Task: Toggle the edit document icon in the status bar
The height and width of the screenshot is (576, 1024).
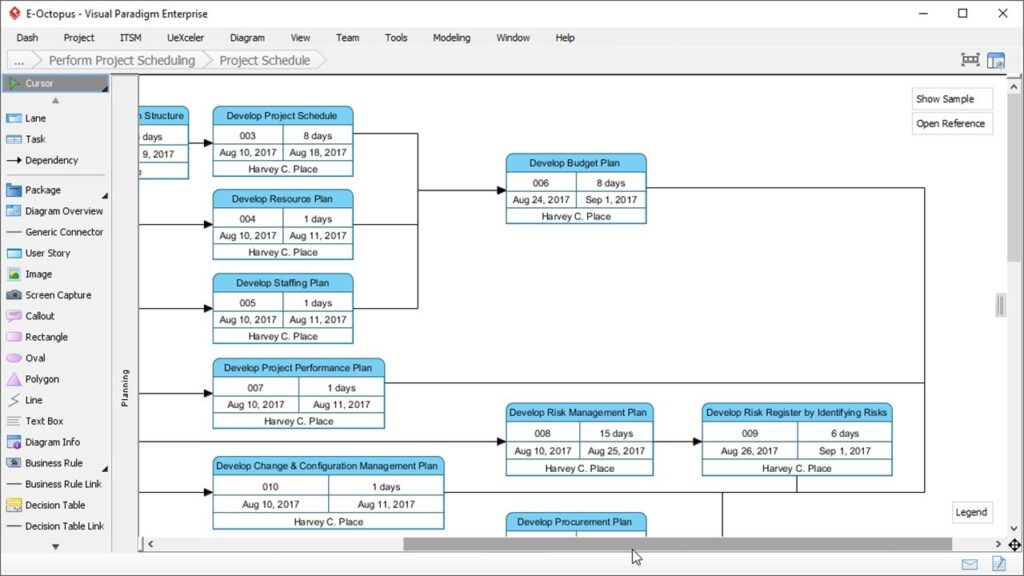Action: pyautogui.click(x=998, y=563)
